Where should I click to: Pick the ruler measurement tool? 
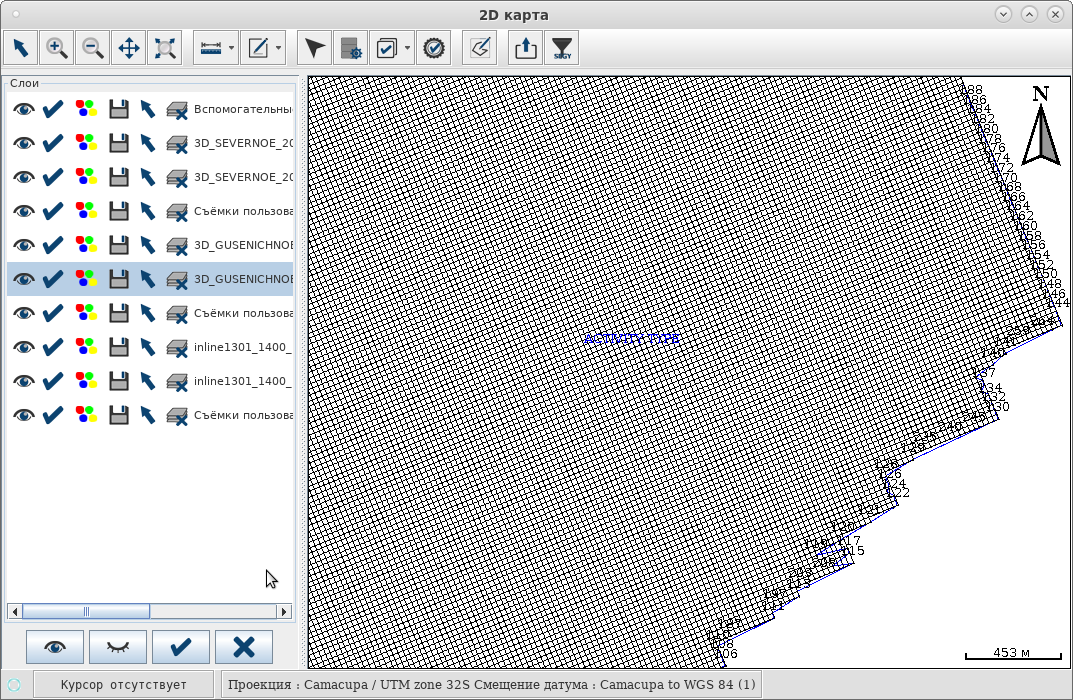(211, 48)
